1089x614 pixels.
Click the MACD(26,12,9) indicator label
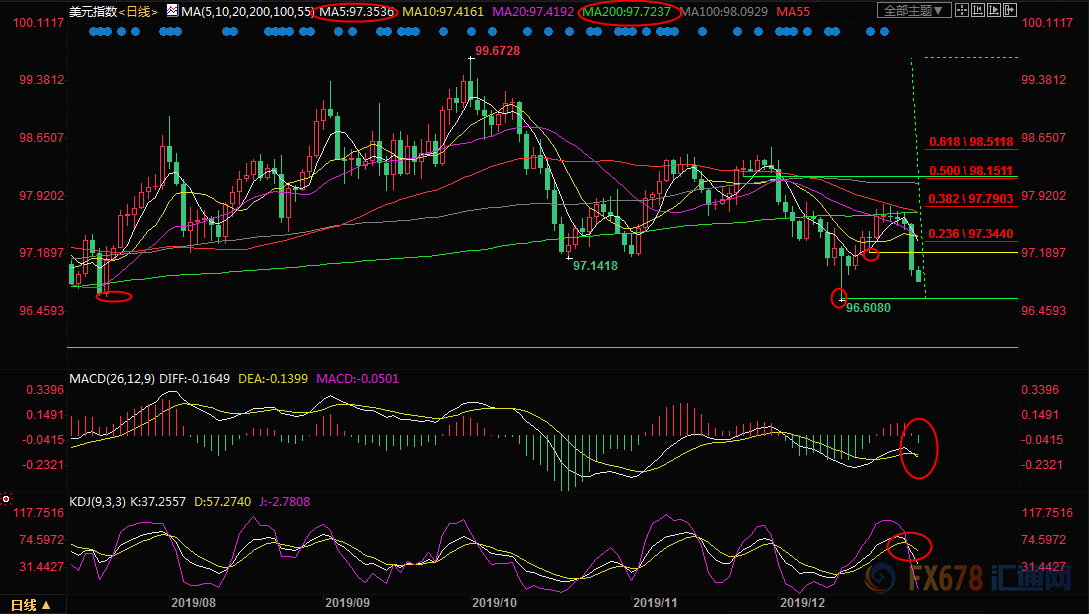coord(114,379)
